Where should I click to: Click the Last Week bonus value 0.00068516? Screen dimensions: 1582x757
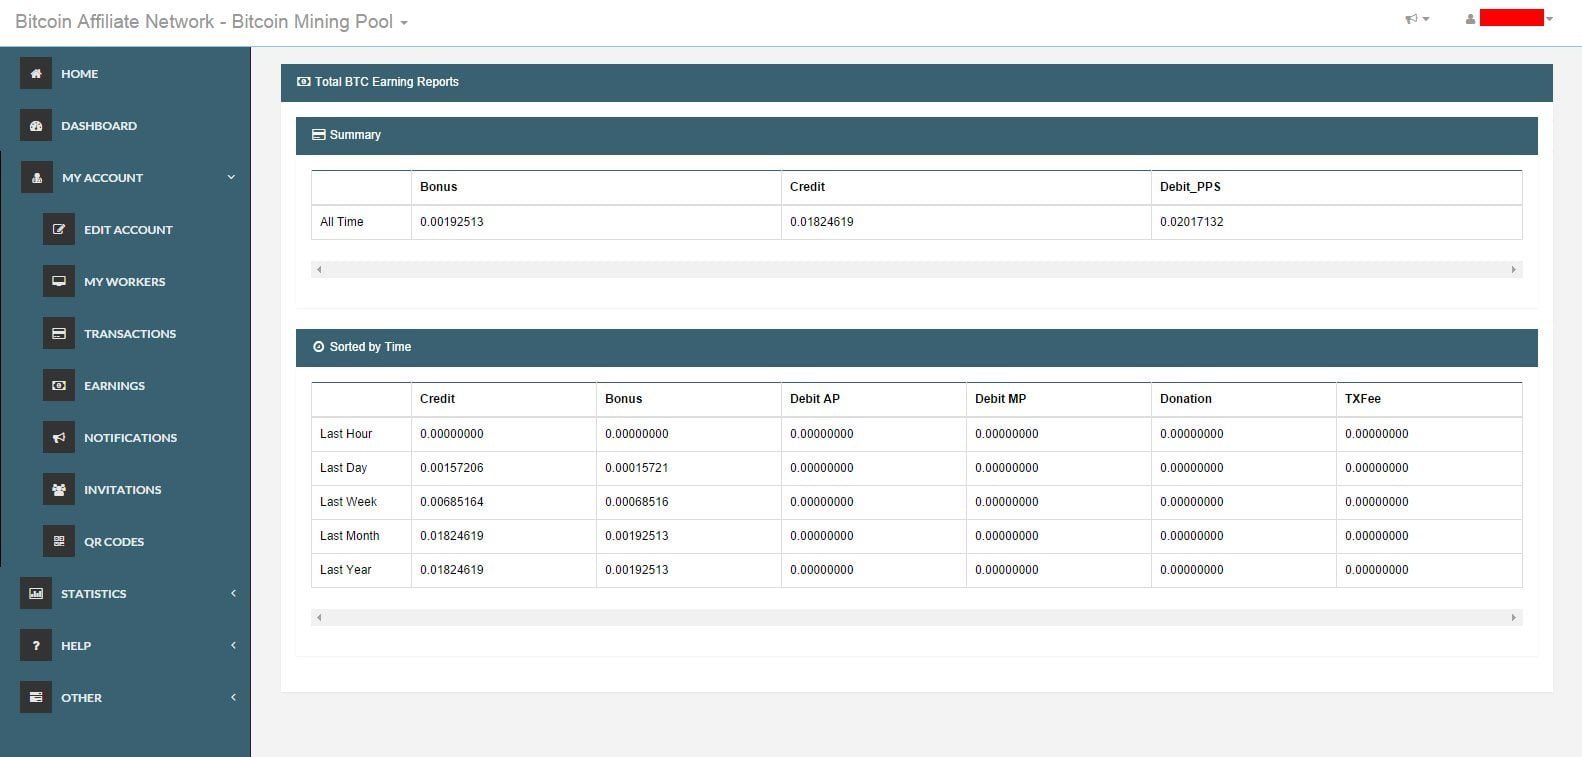(x=637, y=502)
